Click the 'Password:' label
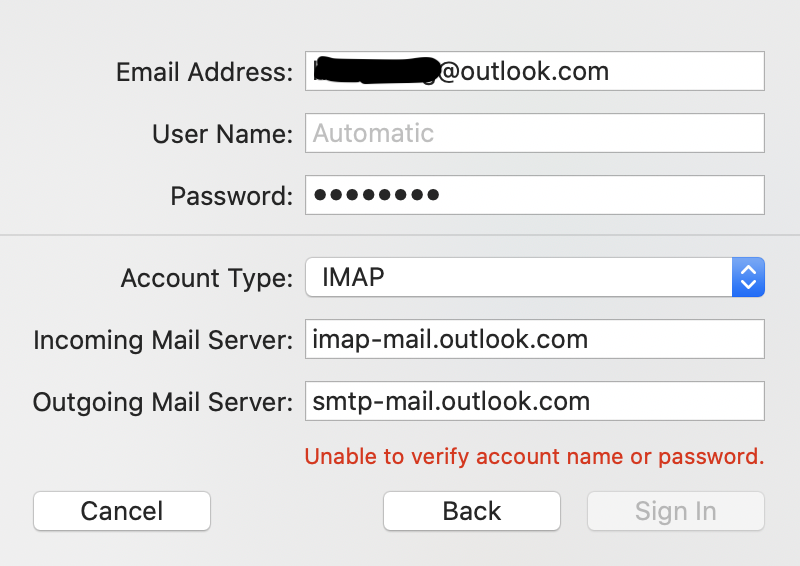Screen dimensions: 800x566 tap(231, 196)
